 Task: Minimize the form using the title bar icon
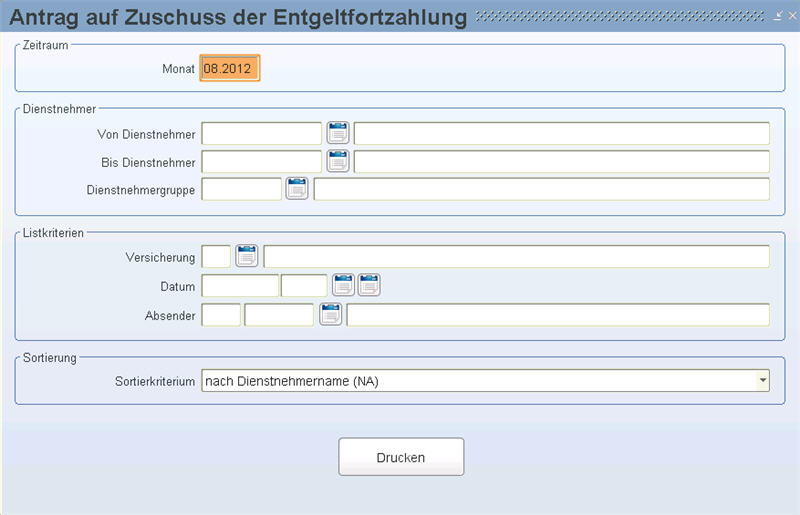779,17
